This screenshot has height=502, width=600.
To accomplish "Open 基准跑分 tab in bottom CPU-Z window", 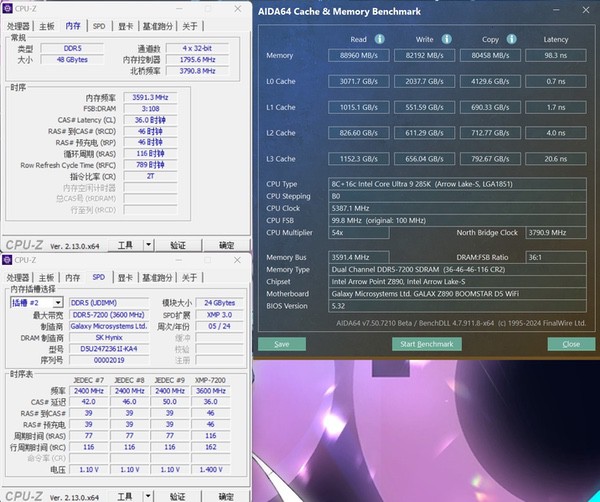I will [157, 277].
